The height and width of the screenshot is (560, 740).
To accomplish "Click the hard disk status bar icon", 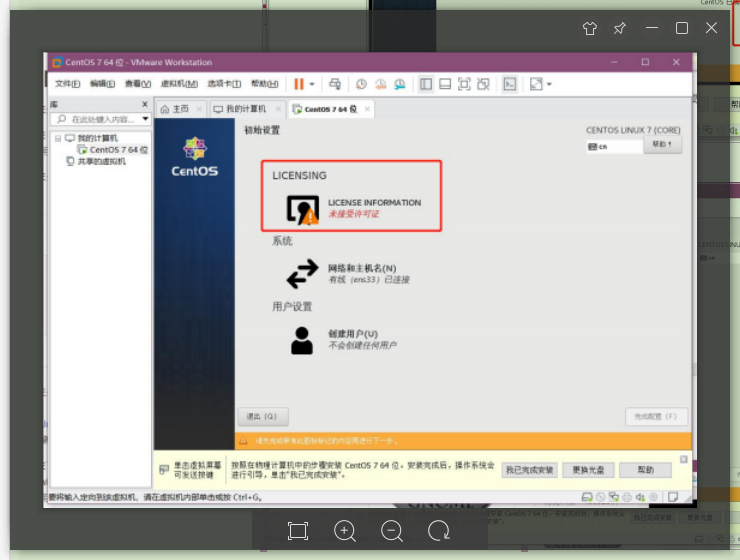I will [587, 497].
